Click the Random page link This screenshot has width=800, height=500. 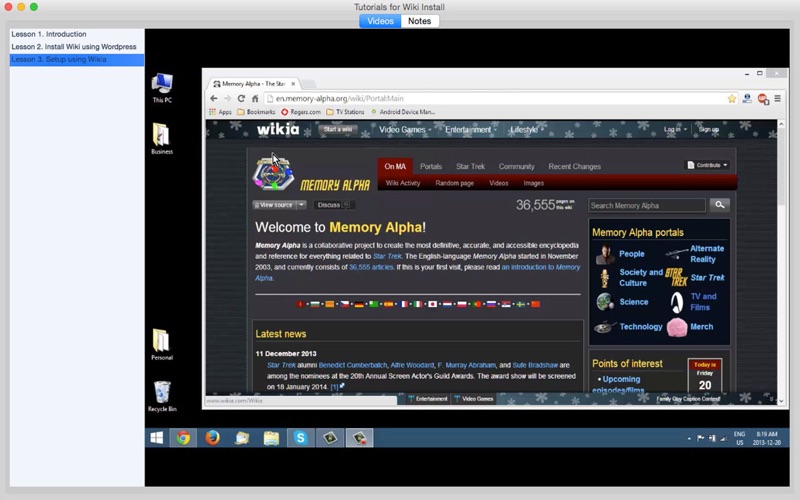(x=454, y=183)
